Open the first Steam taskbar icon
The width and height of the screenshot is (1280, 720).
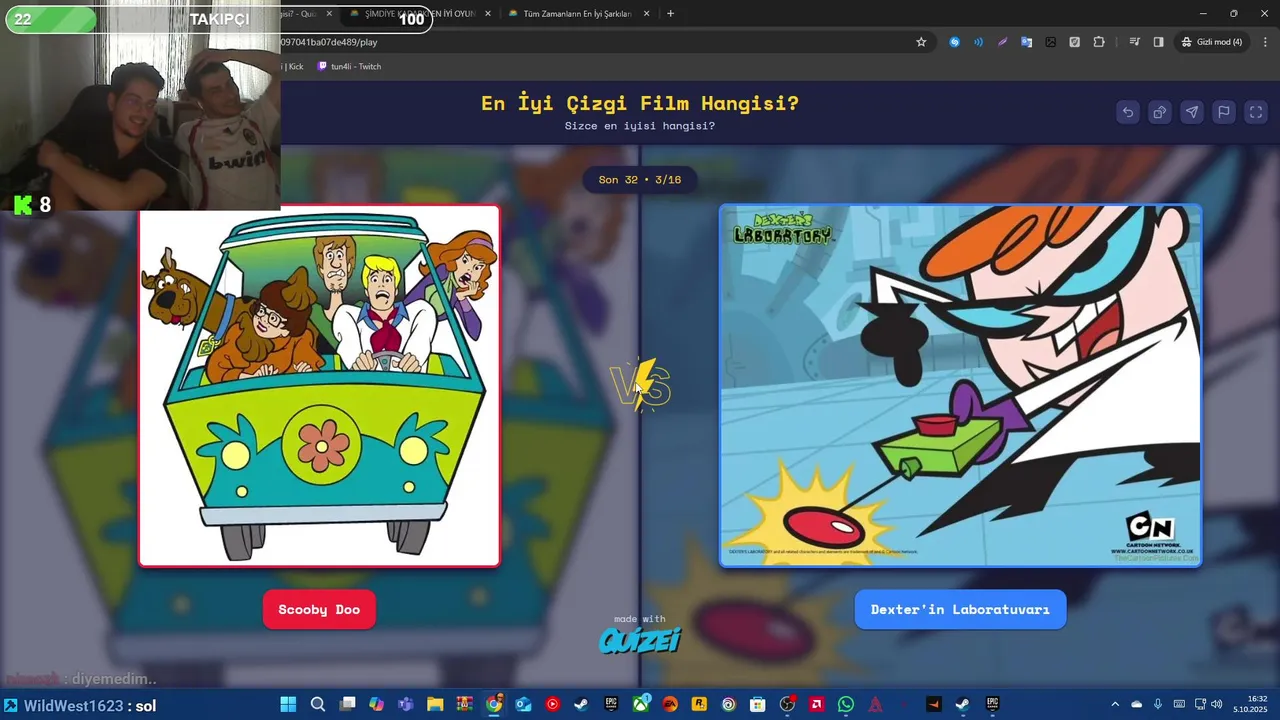tap(581, 704)
